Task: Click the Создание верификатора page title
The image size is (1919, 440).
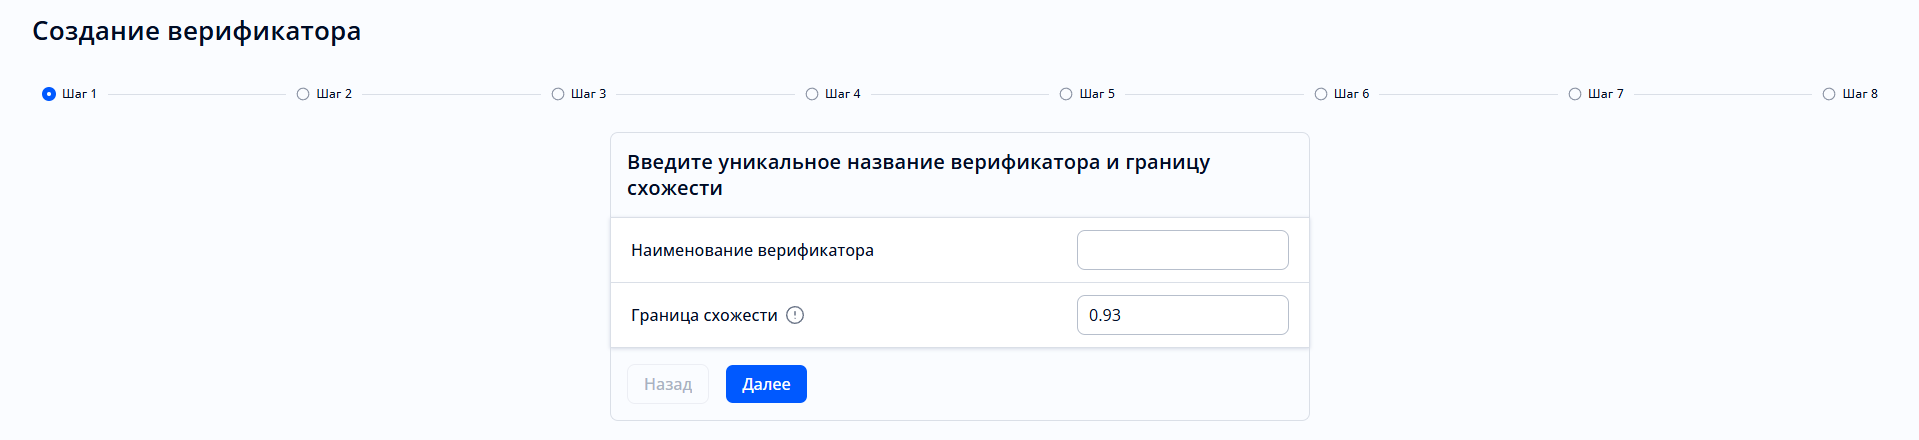Action: (x=197, y=31)
